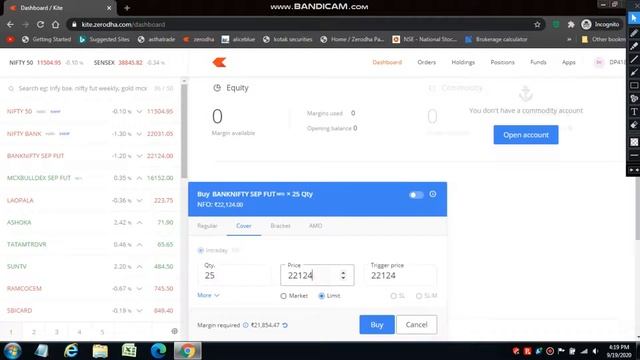Switch to AMO order tab

pyautogui.click(x=315, y=226)
